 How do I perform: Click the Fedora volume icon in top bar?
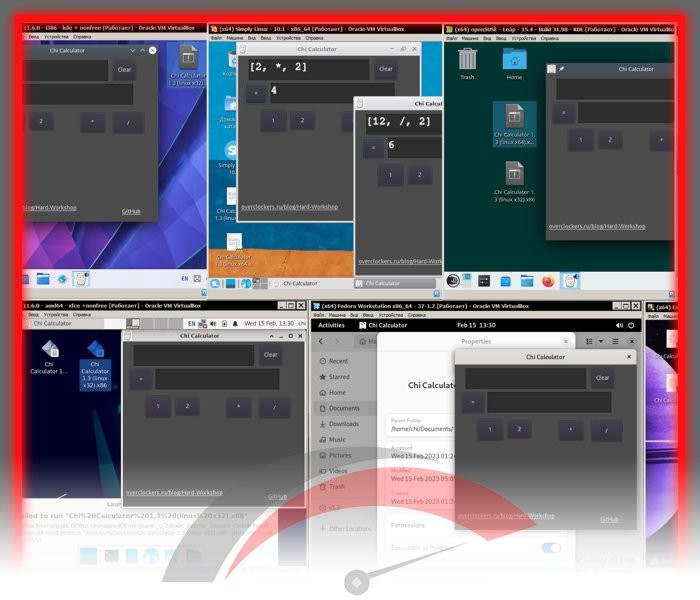point(619,325)
